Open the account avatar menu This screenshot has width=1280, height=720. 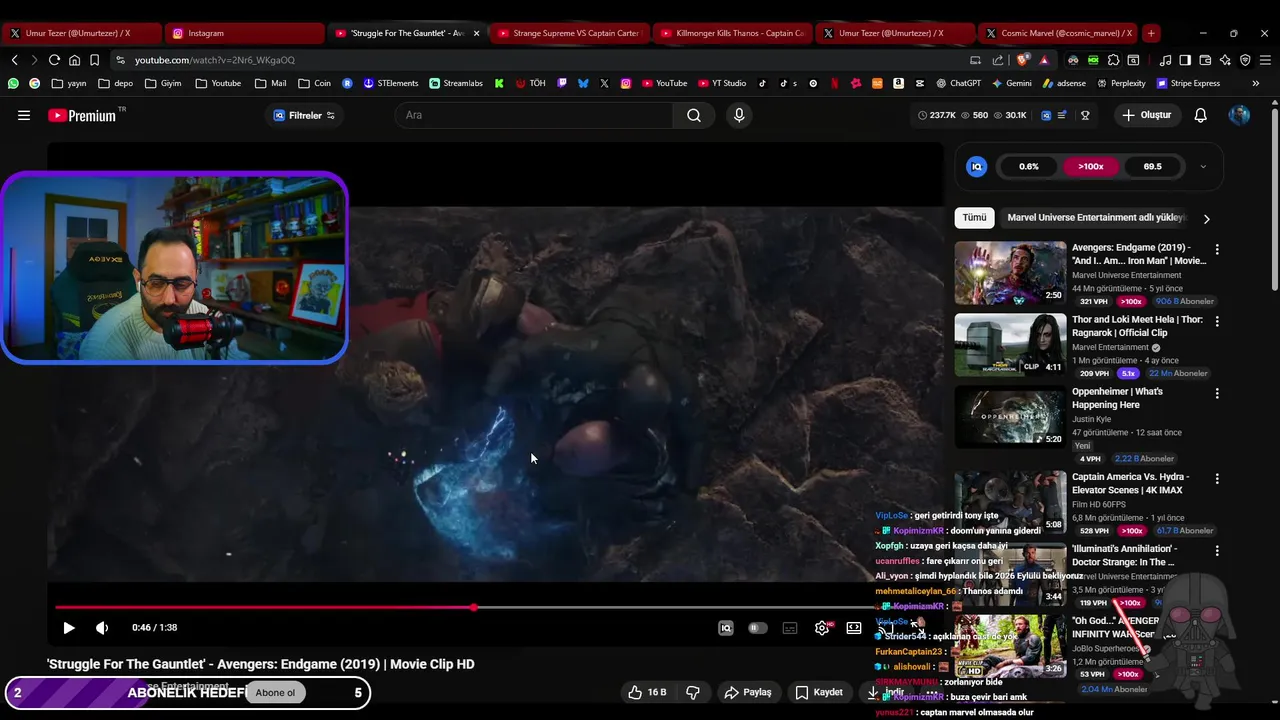tap(1239, 115)
